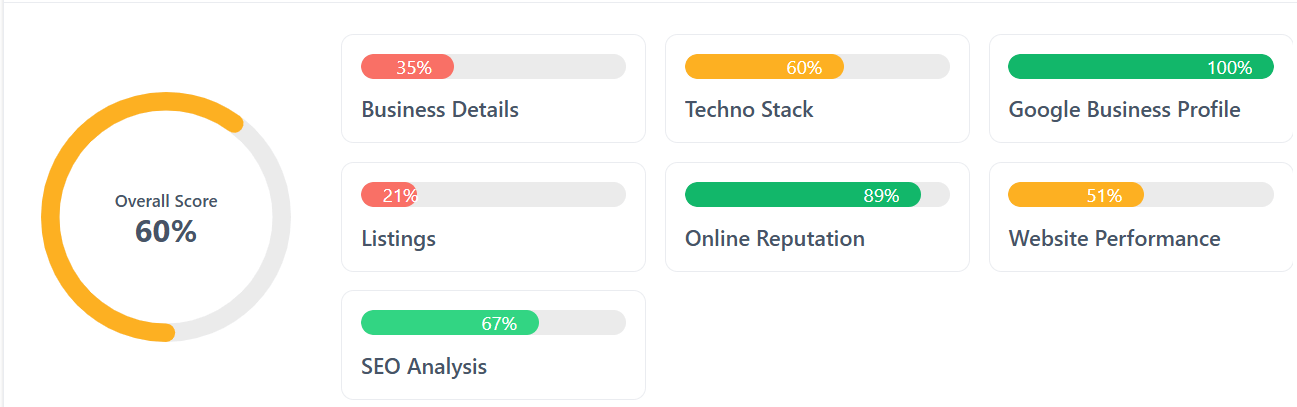
Task: Open the Techno Stack card title
Action: click(x=749, y=110)
